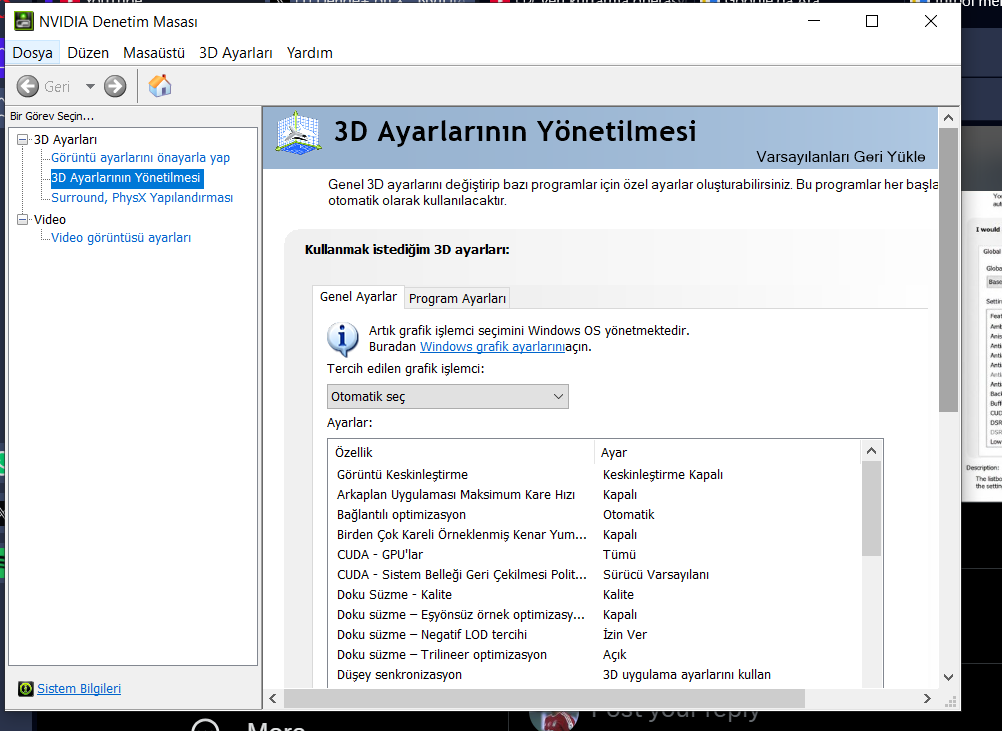The height and width of the screenshot is (731, 1002).
Task: Click the Windows grafik ayarlarını link
Action: [x=492, y=346]
